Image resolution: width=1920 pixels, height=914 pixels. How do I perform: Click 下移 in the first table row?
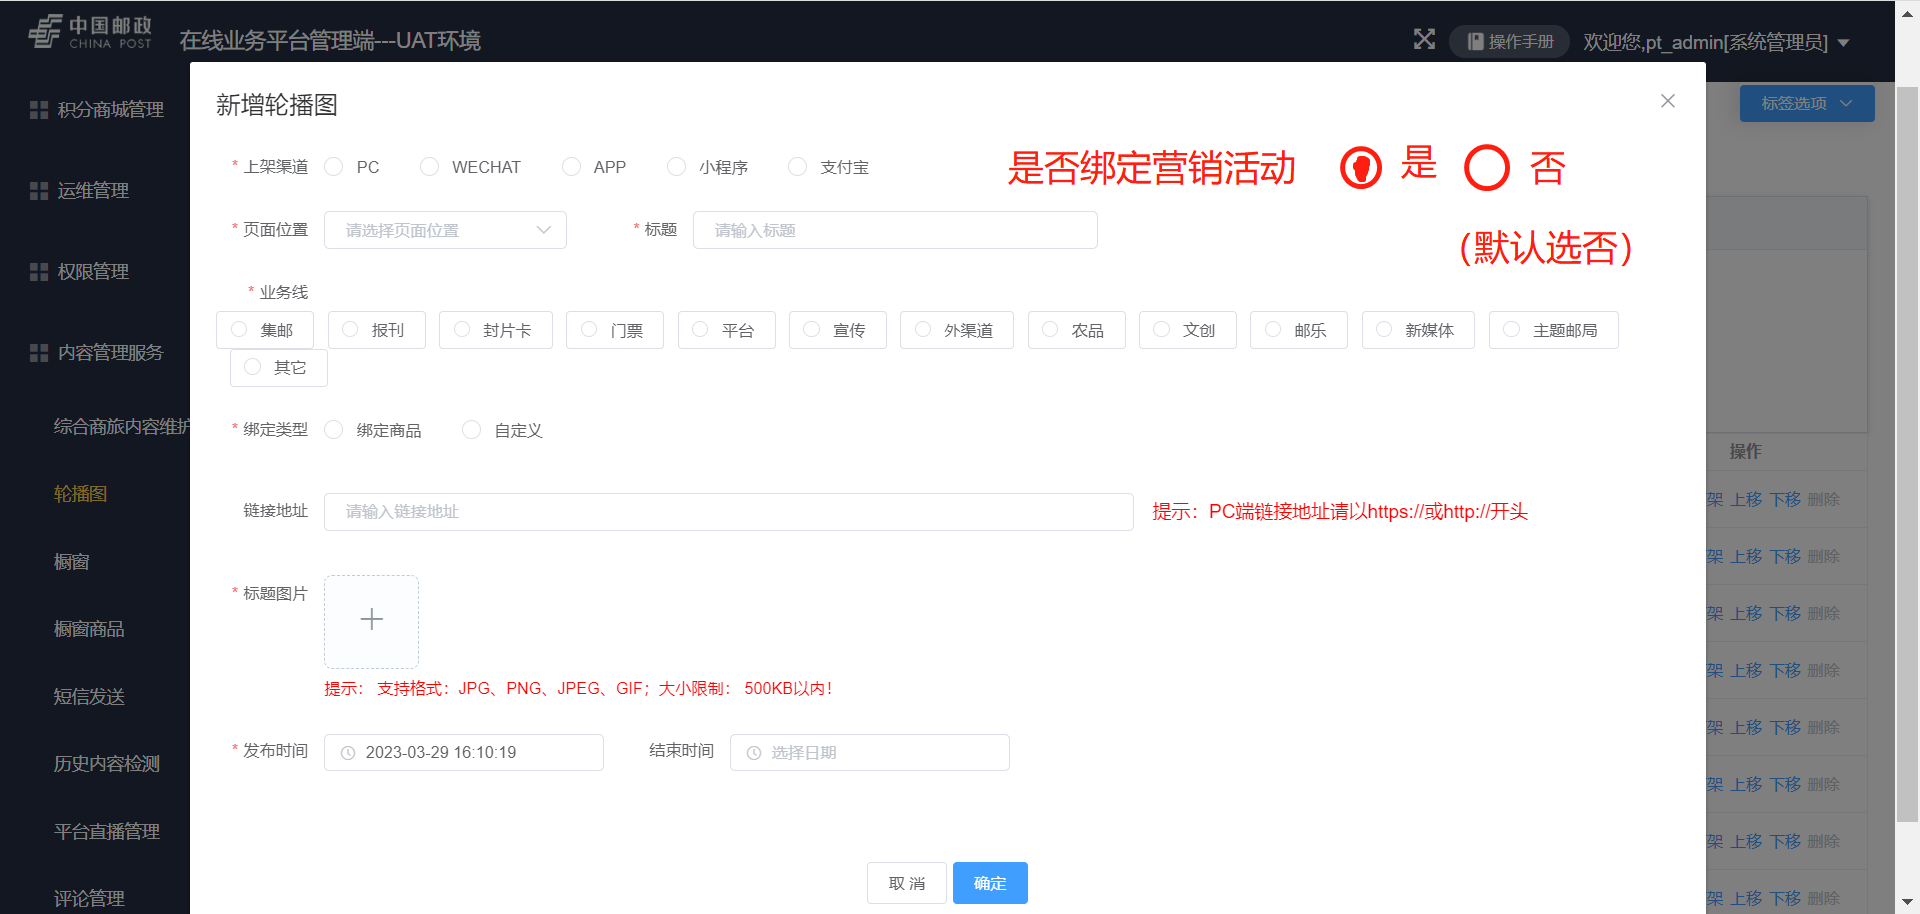pos(1785,499)
